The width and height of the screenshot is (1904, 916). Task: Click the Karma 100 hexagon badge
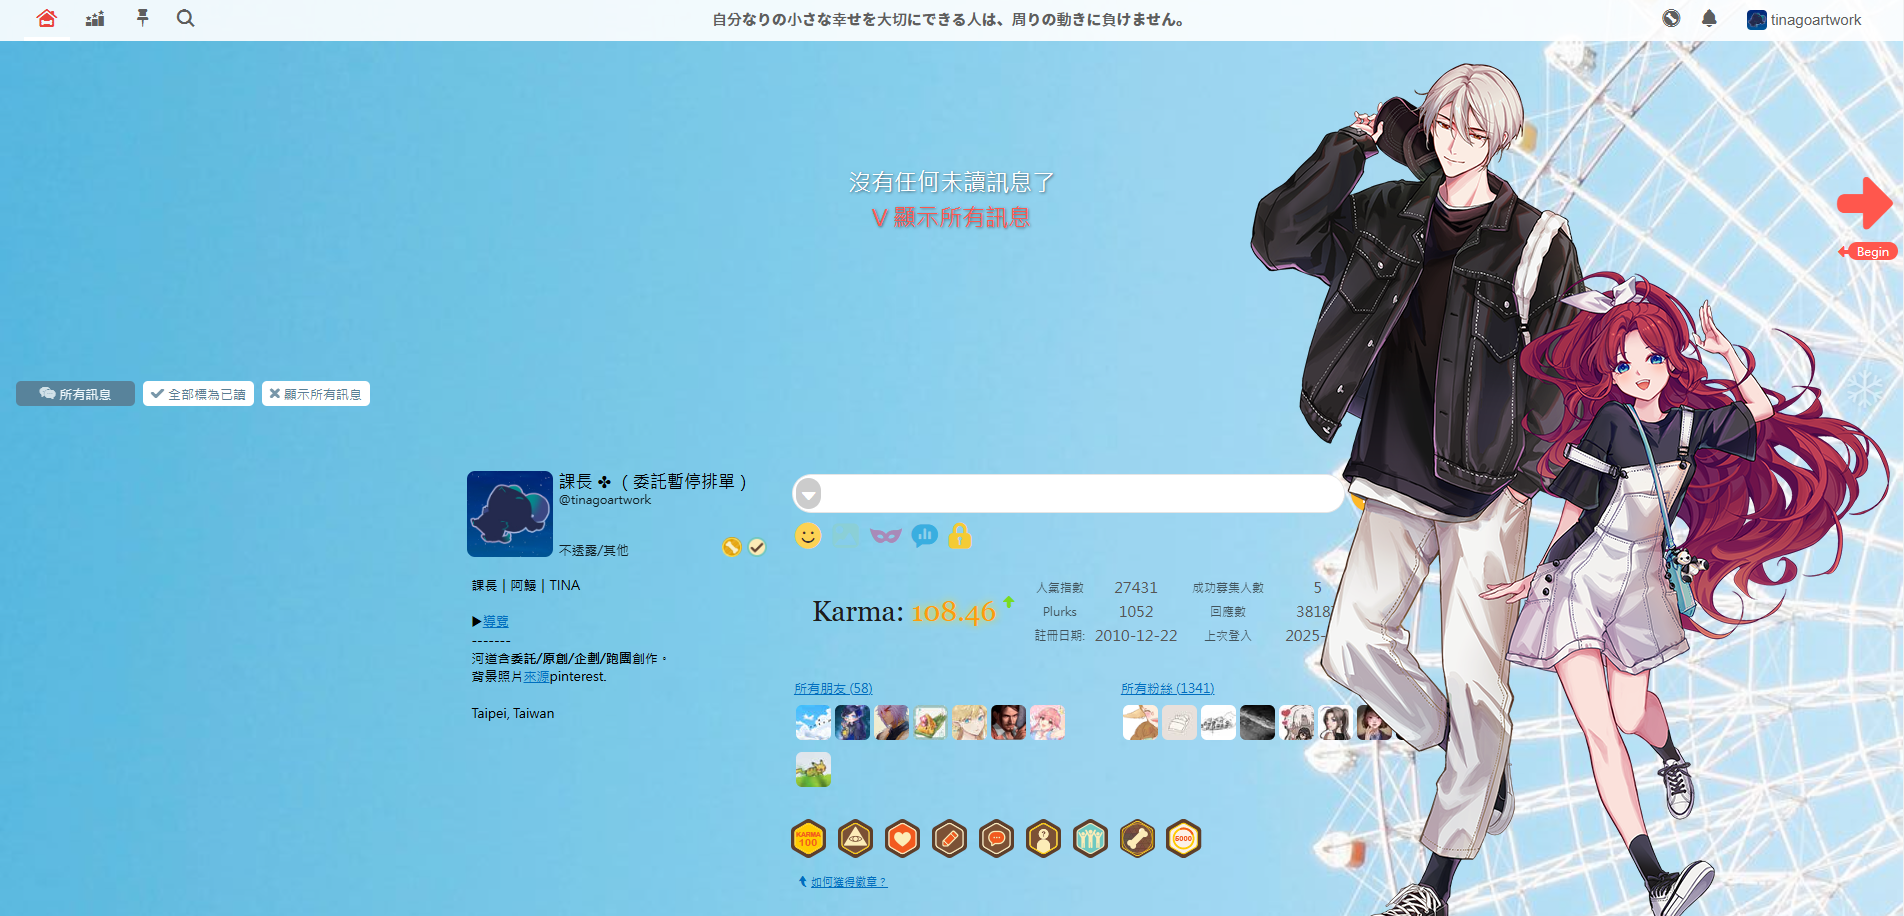[808, 839]
